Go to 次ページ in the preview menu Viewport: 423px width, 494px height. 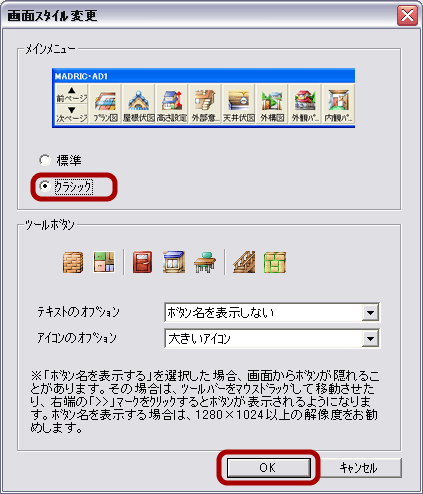click(x=72, y=114)
